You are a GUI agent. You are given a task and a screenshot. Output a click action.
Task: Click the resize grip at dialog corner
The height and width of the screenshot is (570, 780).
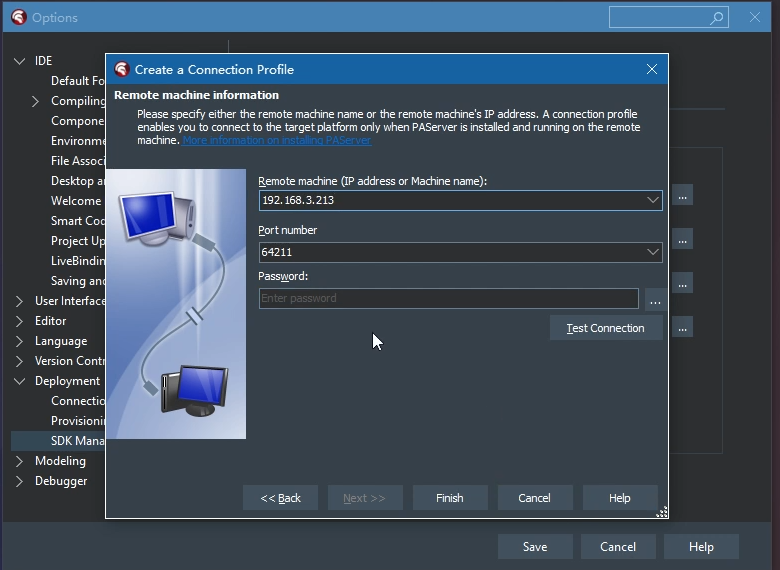coord(661,512)
